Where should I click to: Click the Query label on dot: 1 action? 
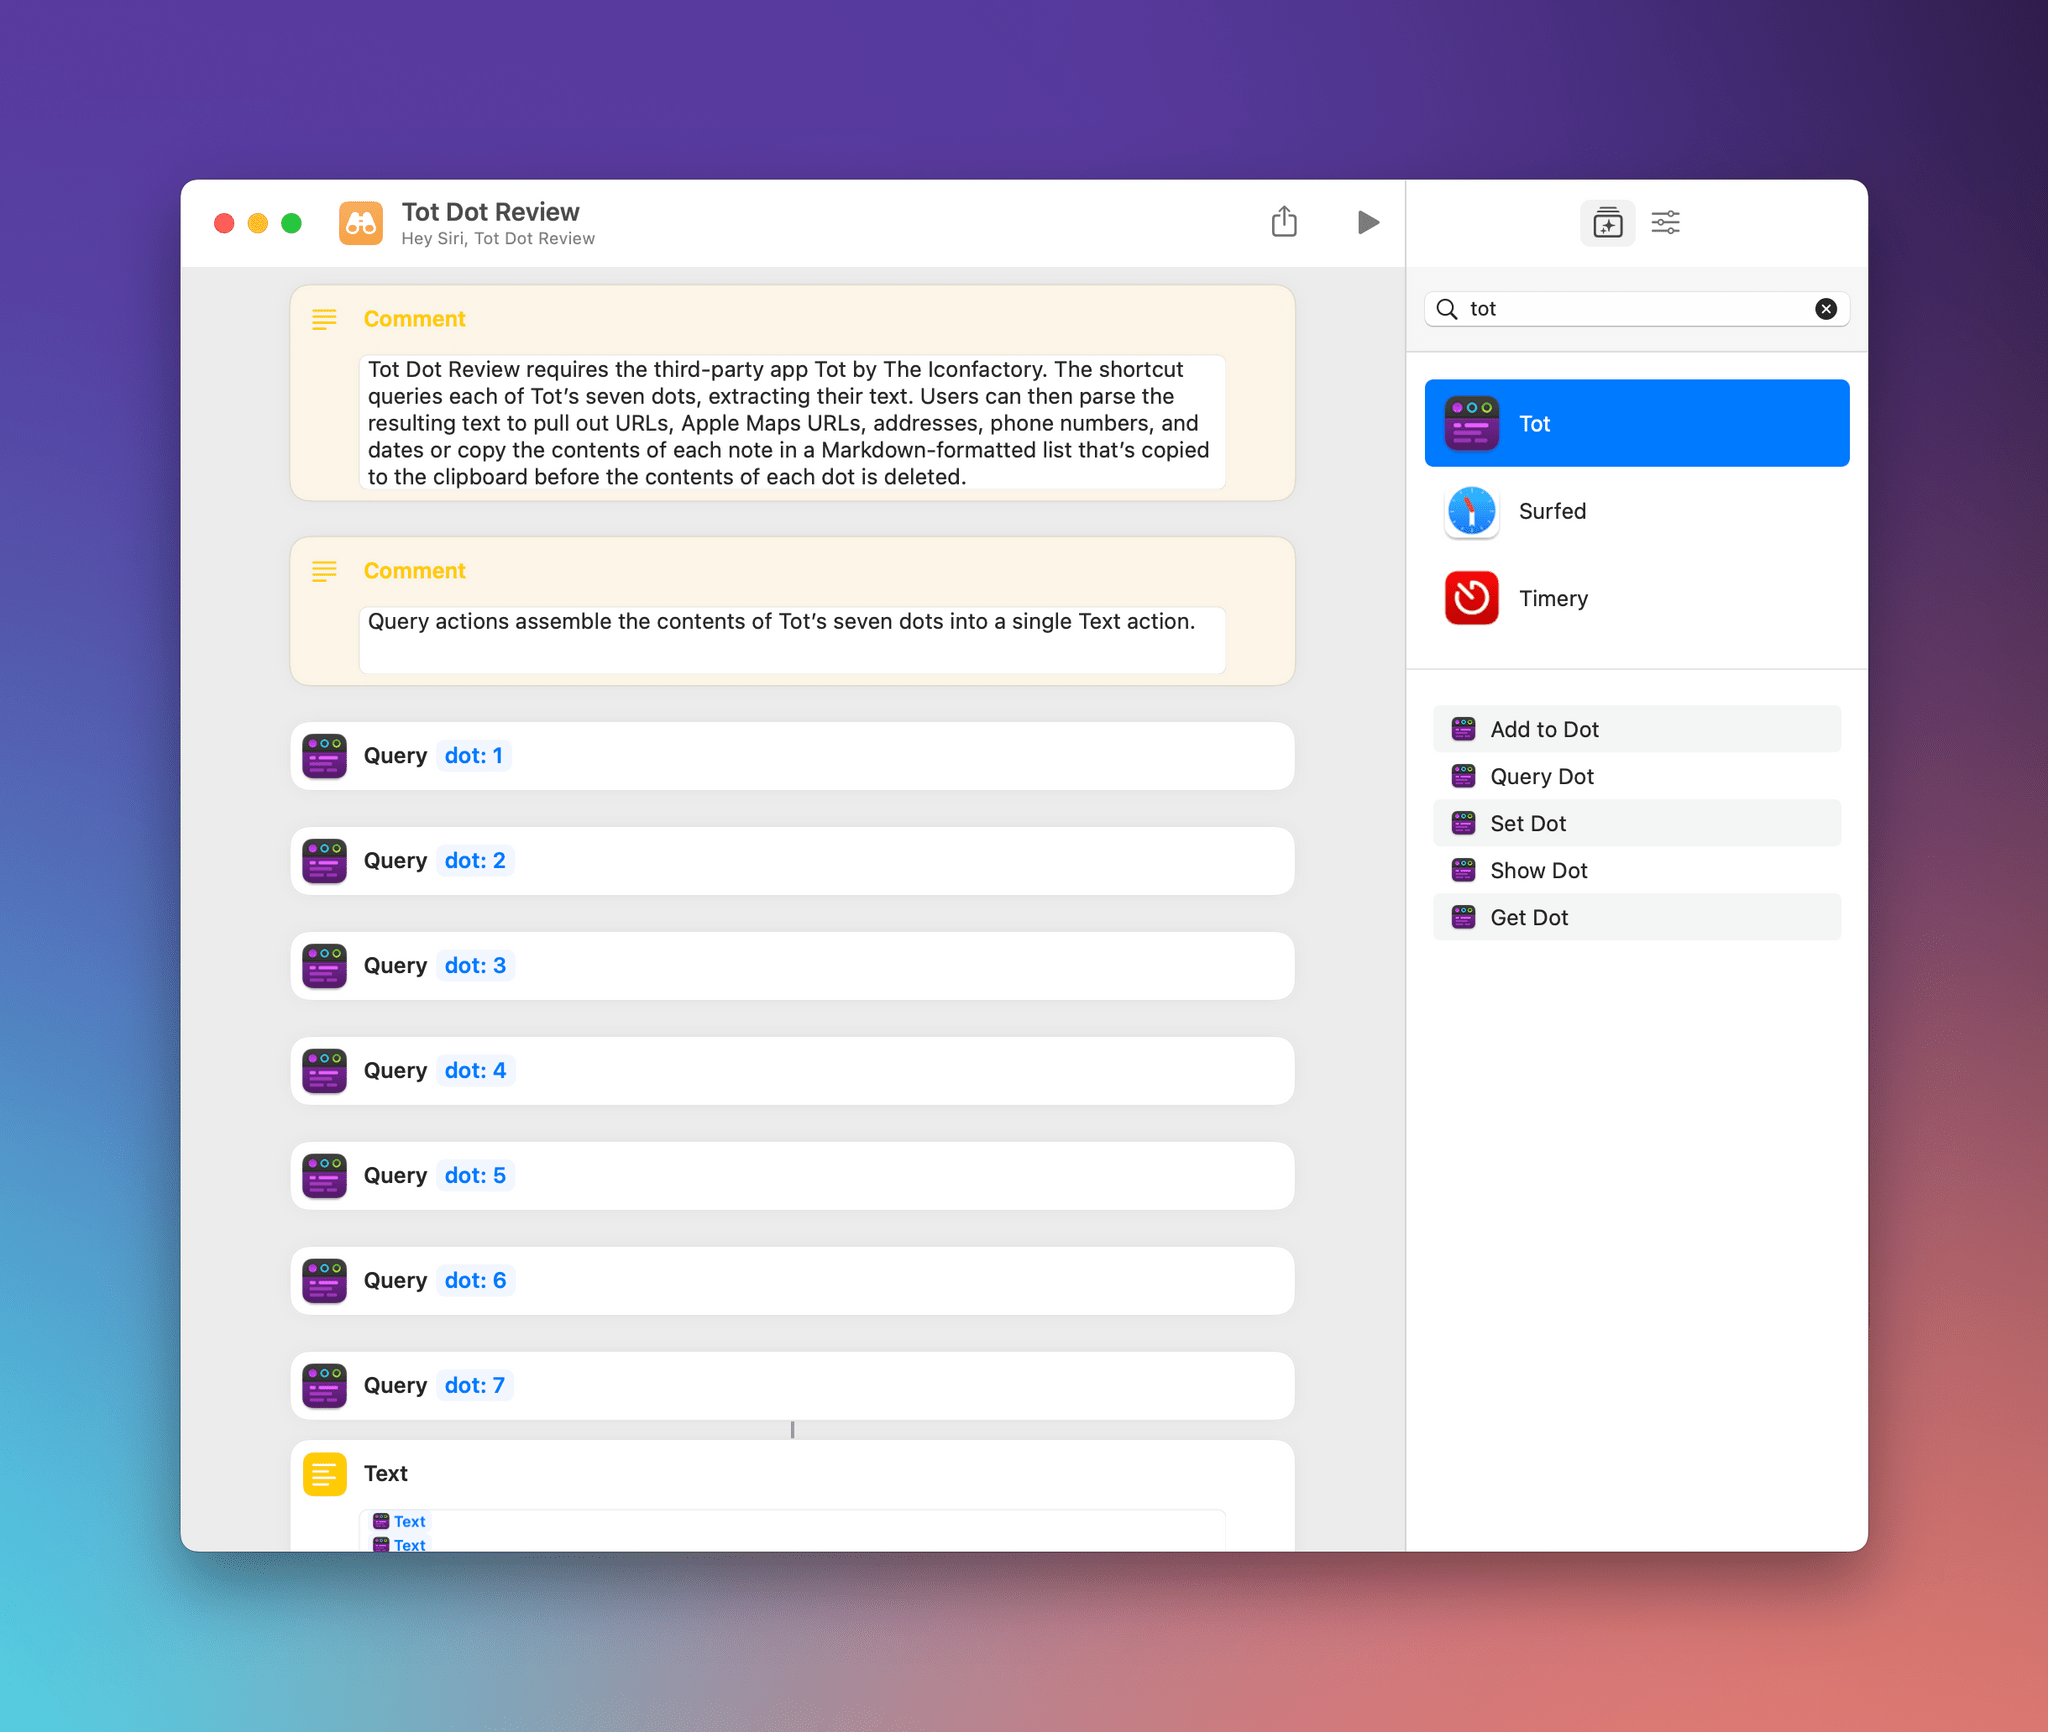coord(395,756)
